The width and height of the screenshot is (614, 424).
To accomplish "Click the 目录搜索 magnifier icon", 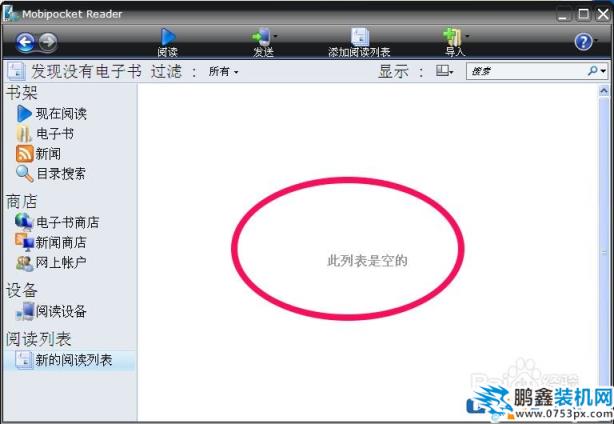I will (24, 174).
